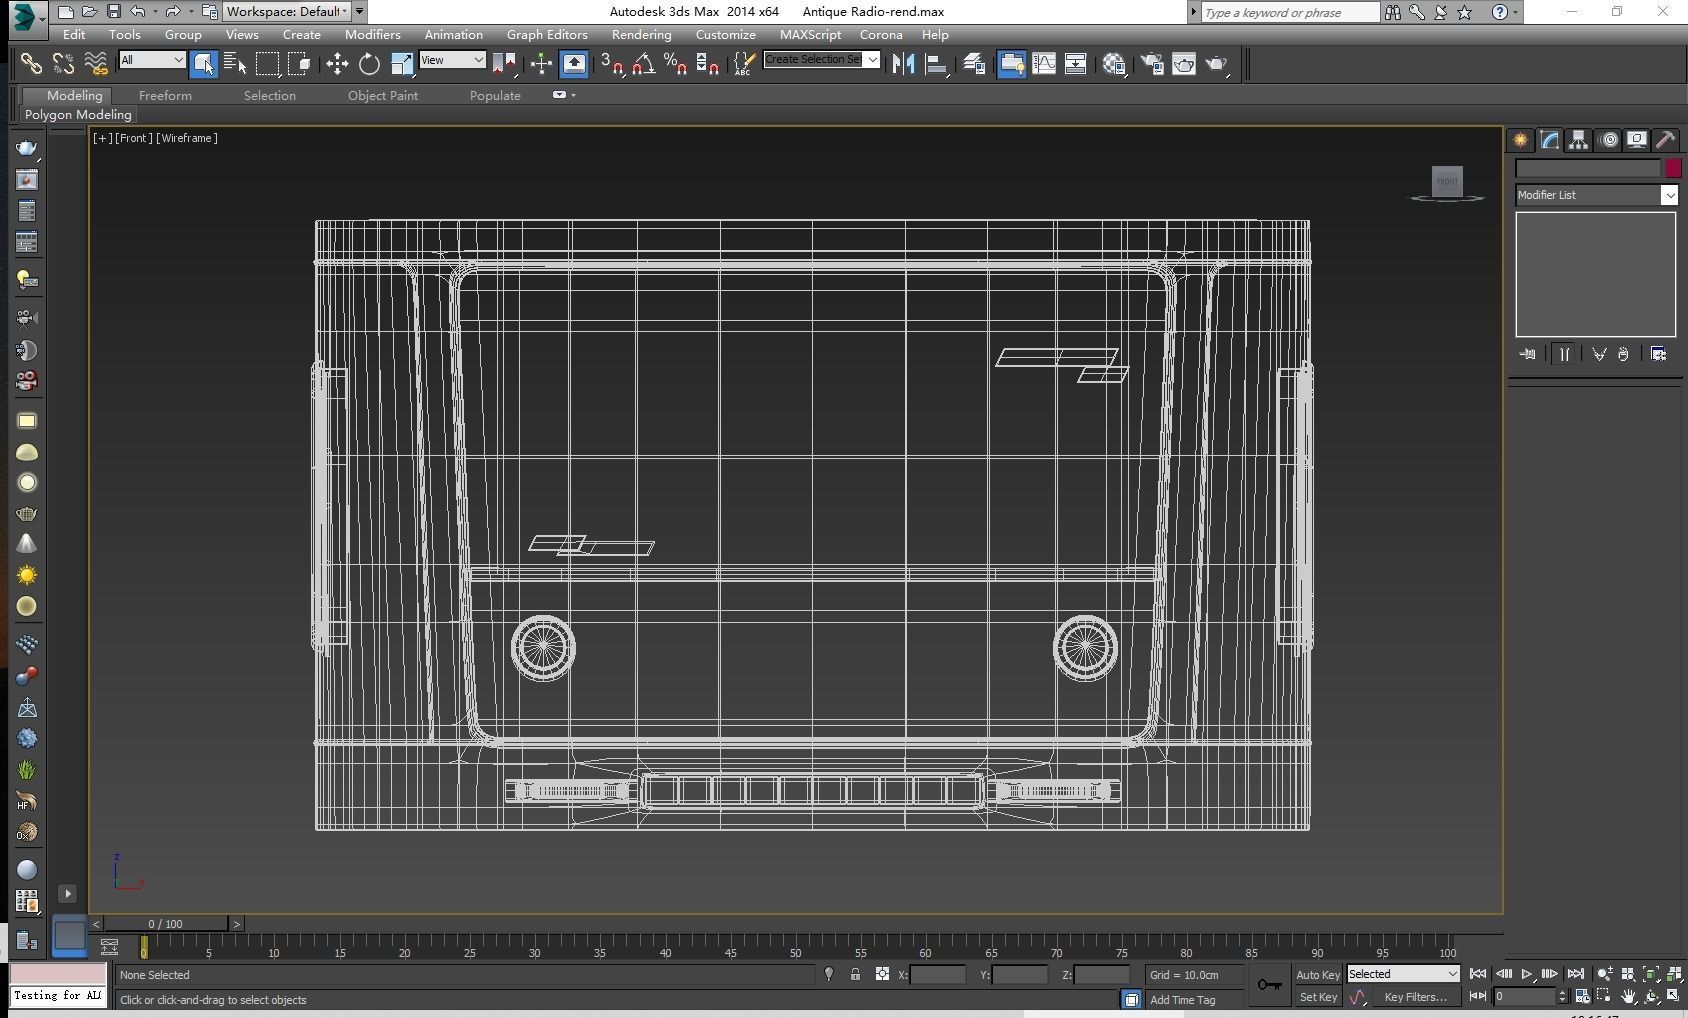Click the Mirror tool icon
The image size is (1688, 1018).
pos(903,64)
